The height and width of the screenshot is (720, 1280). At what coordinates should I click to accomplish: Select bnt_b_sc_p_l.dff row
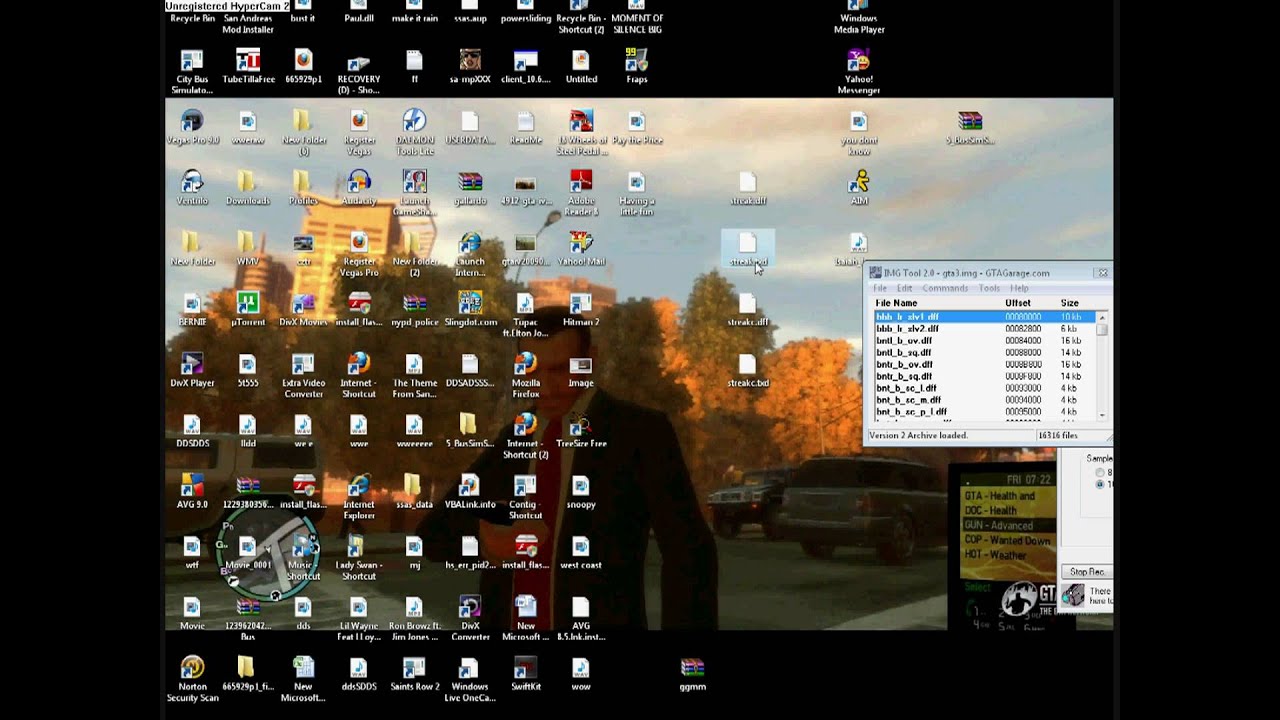point(984,412)
